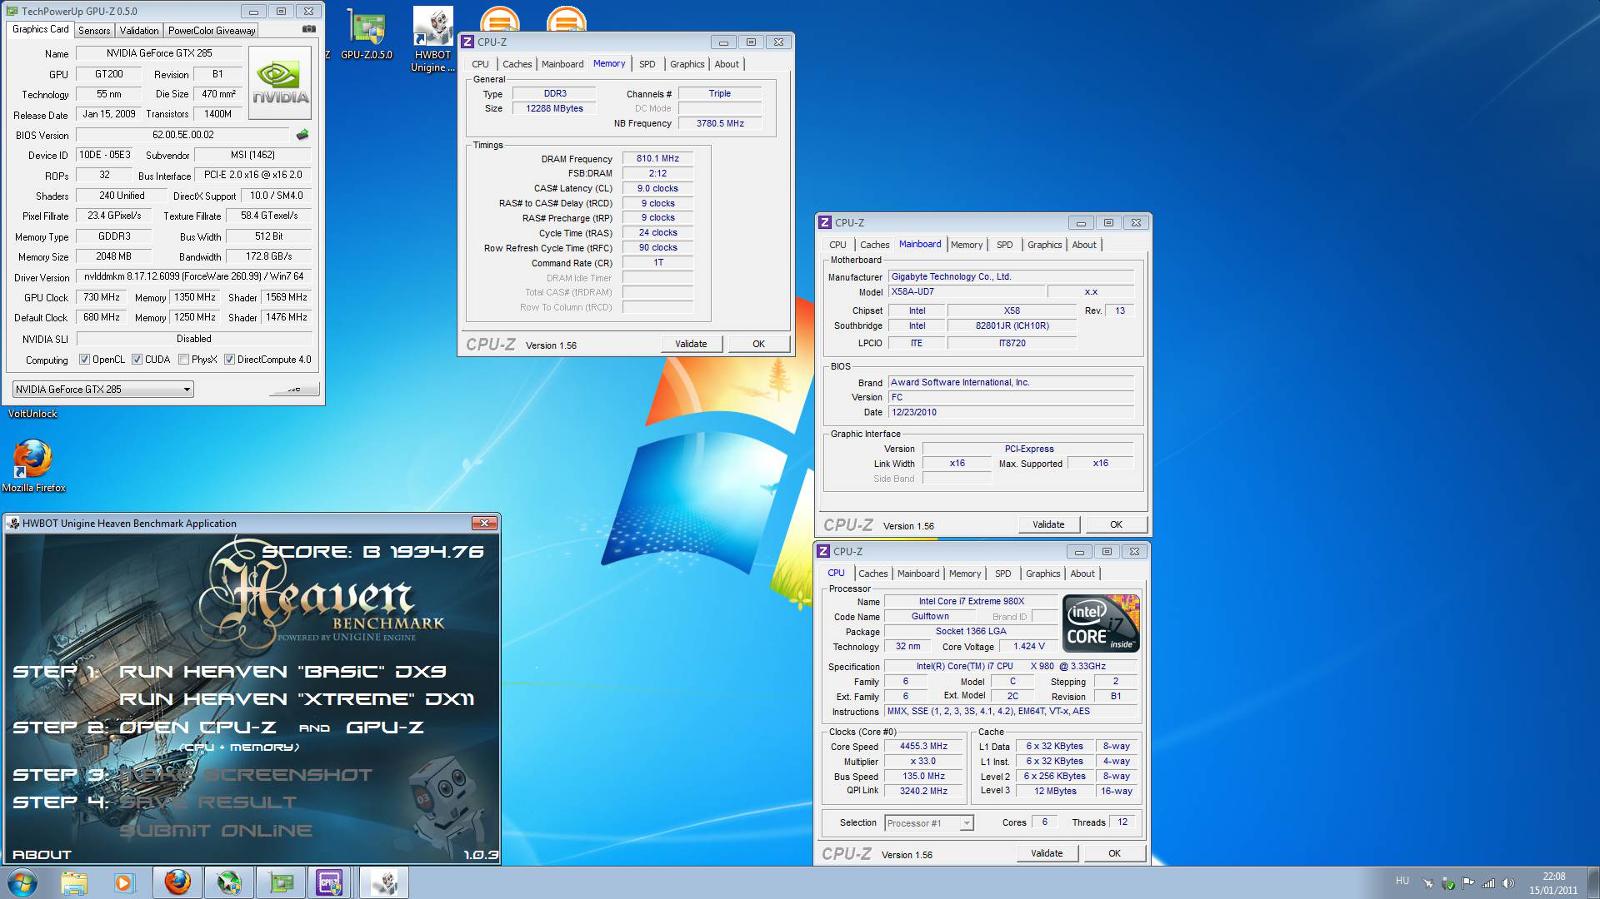The width and height of the screenshot is (1600, 899).
Task: Click Validate in Memory CPU-Z window
Action: [x=691, y=344]
